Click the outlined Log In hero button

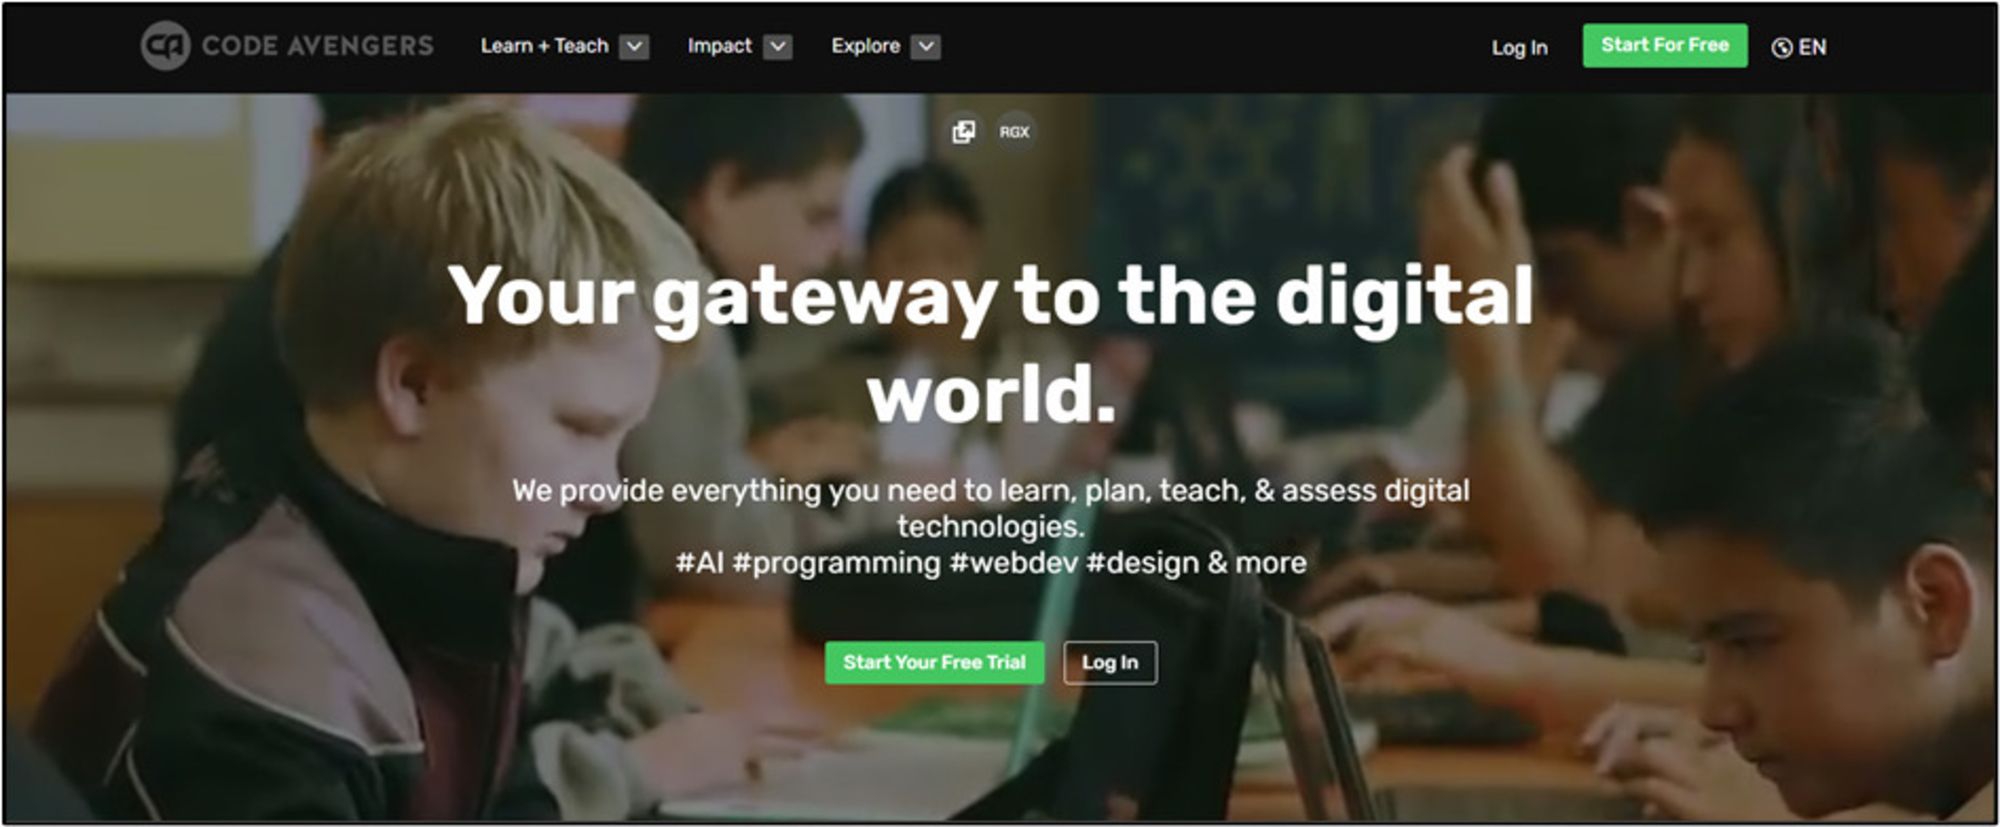(1110, 662)
